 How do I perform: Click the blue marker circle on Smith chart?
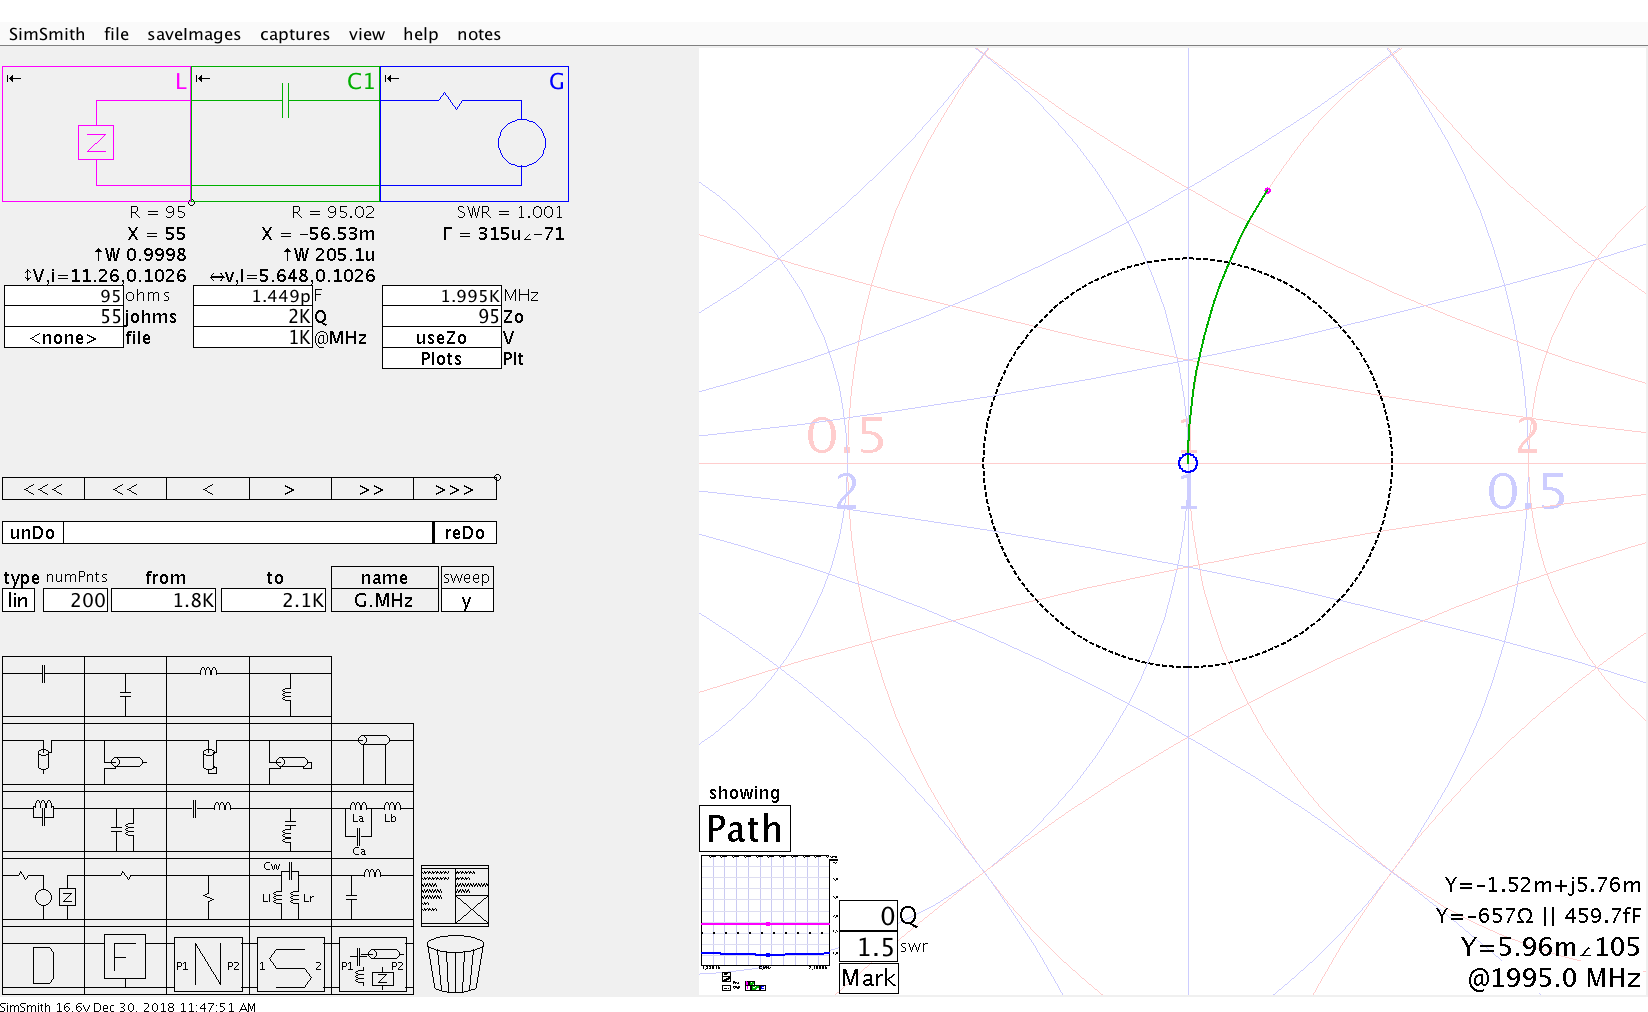point(1188,463)
